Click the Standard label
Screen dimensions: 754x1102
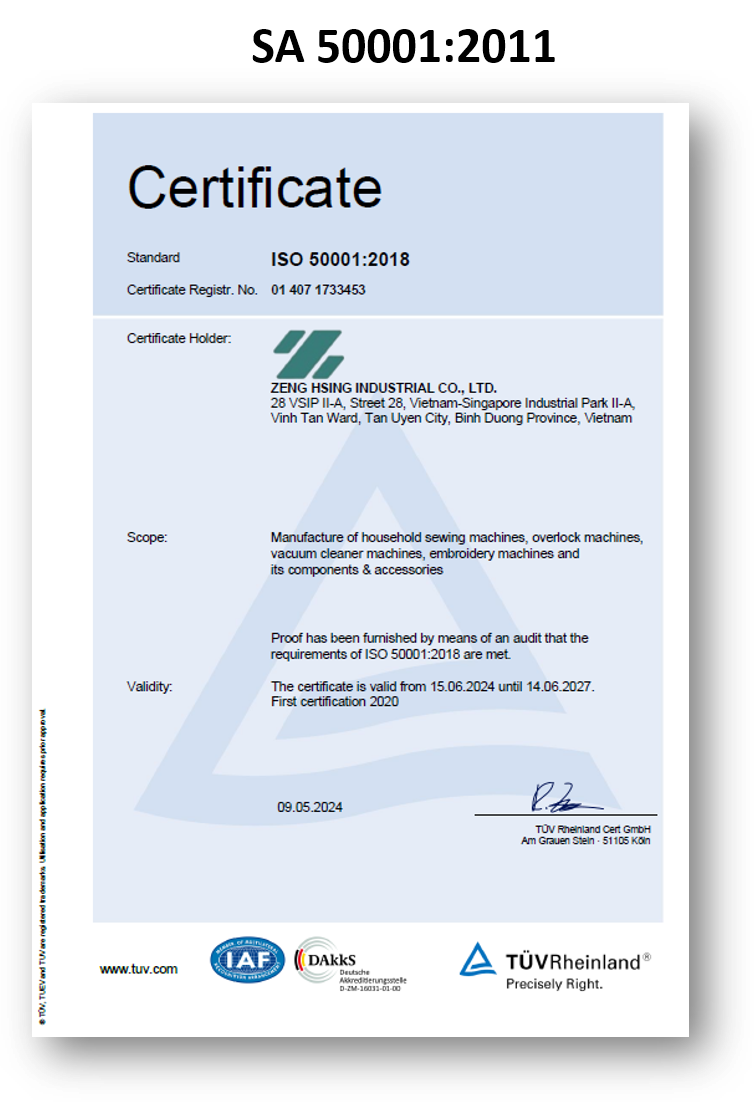tap(153, 258)
